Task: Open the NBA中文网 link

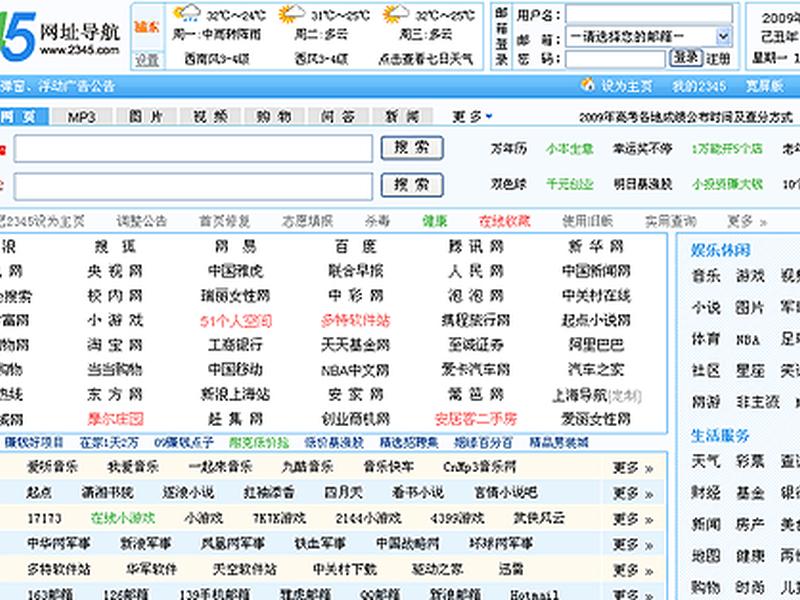Action: point(355,370)
